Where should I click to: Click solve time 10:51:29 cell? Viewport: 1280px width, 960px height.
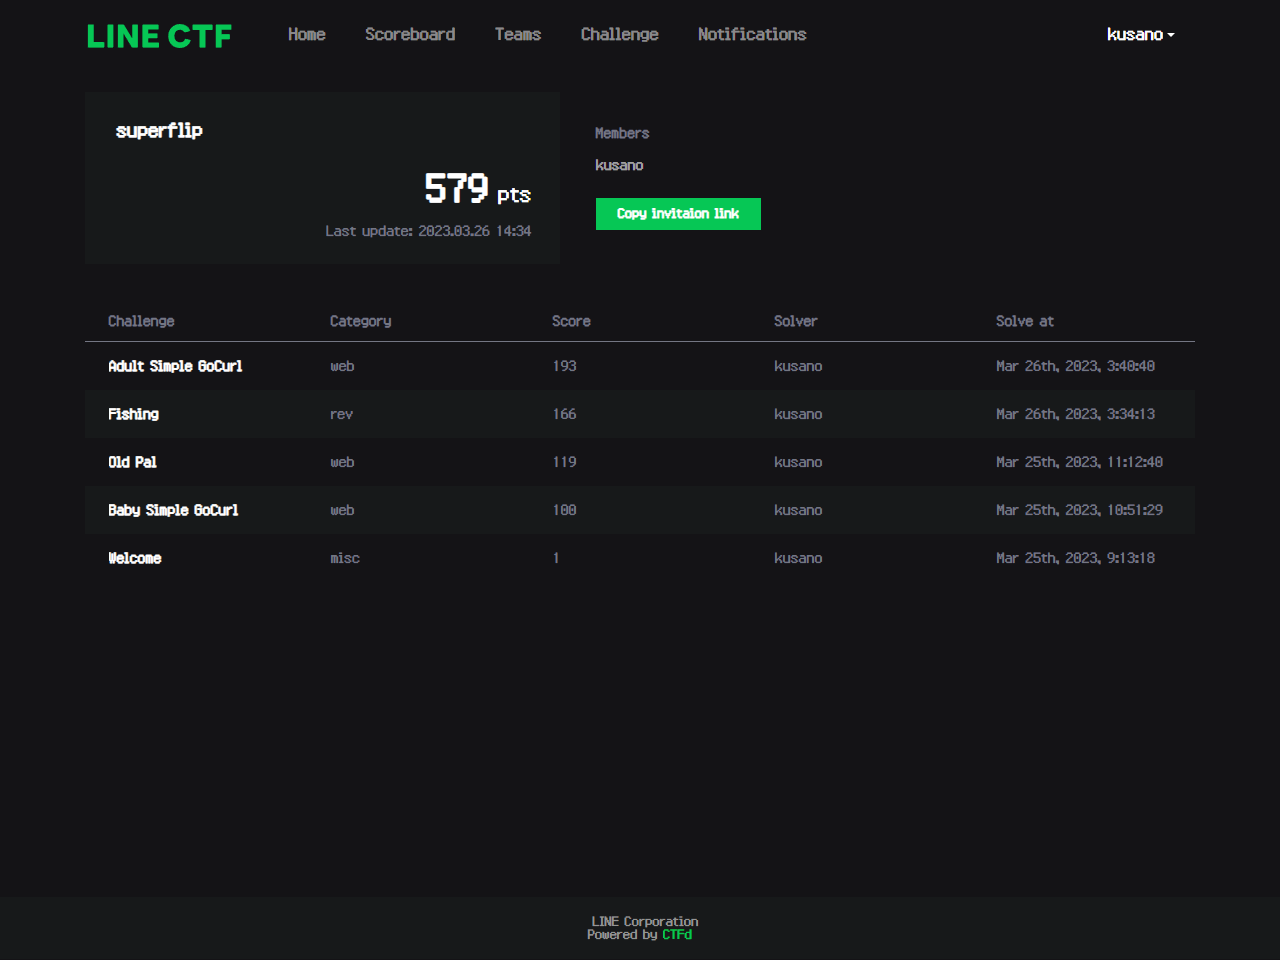(1079, 510)
